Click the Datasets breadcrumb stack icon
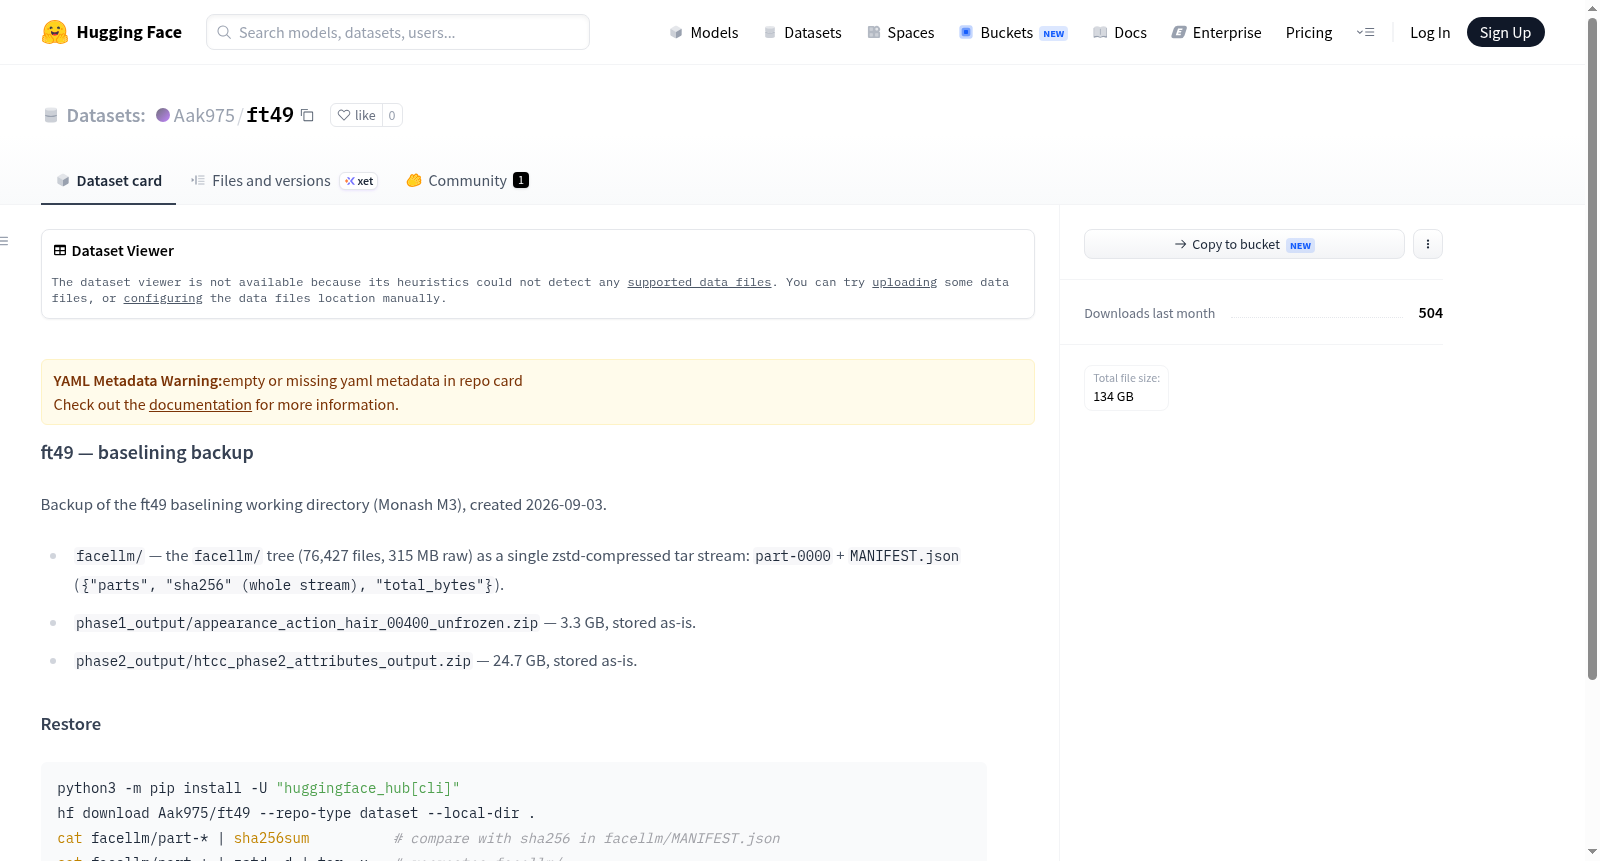Image resolution: width=1600 pixels, height=861 pixels. point(51,115)
